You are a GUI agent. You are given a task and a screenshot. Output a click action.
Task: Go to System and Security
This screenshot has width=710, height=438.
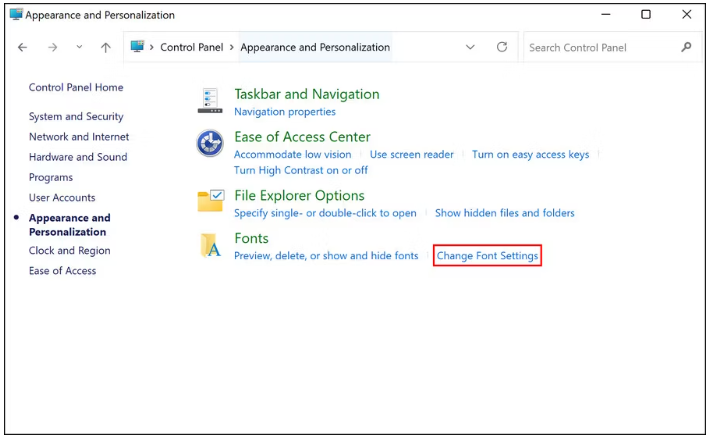[76, 116]
